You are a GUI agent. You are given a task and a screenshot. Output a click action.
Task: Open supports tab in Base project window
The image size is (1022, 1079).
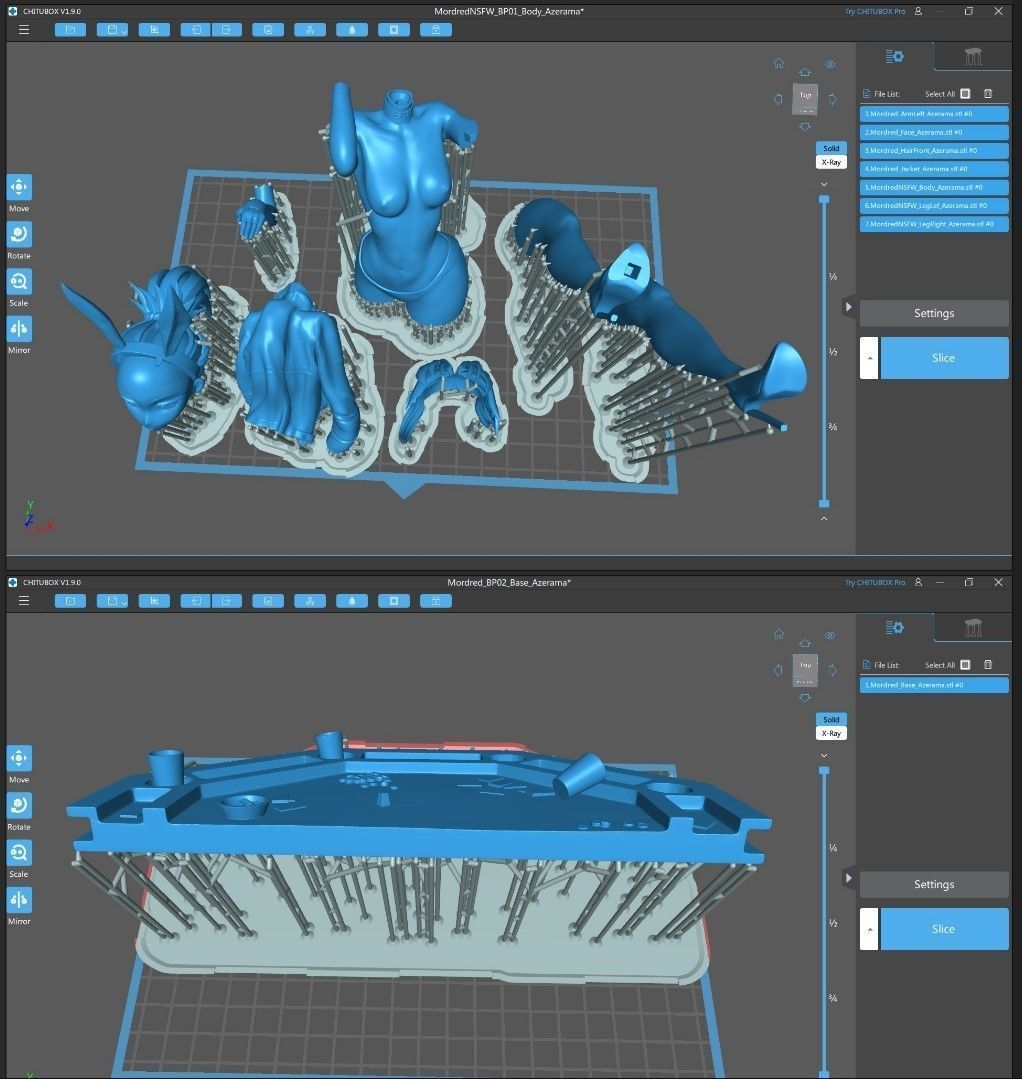(972, 628)
